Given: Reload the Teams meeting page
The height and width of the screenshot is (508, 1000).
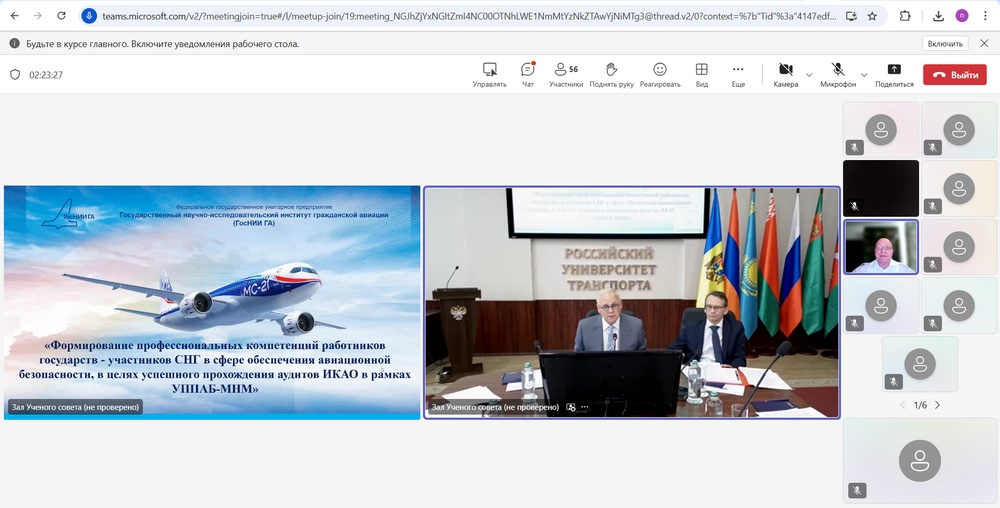Looking at the screenshot, I should pos(61,16).
